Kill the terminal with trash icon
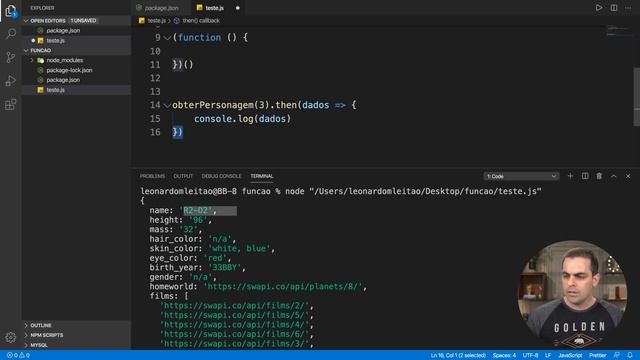 [599, 176]
